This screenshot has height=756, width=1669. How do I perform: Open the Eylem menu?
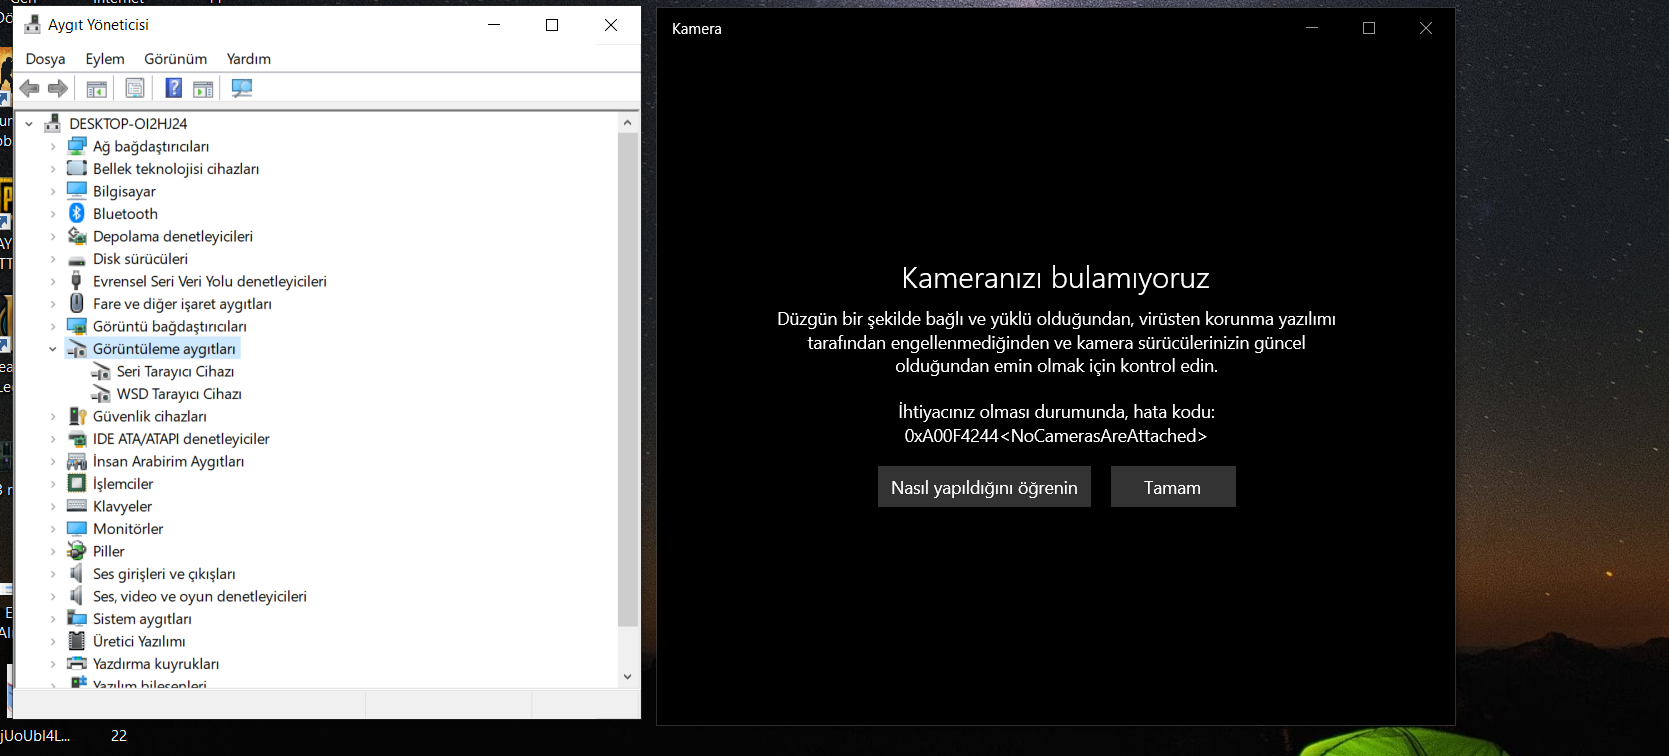coord(105,59)
